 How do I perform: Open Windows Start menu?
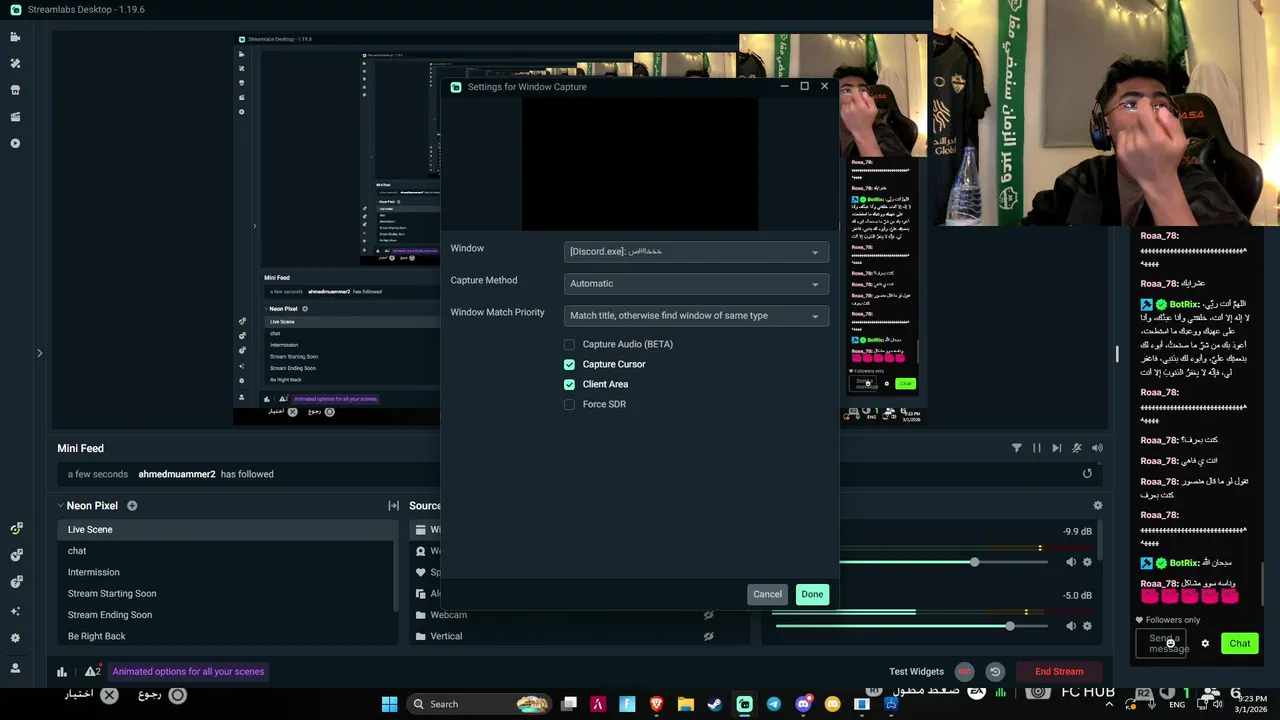pyautogui.click(x=389, y=704)
